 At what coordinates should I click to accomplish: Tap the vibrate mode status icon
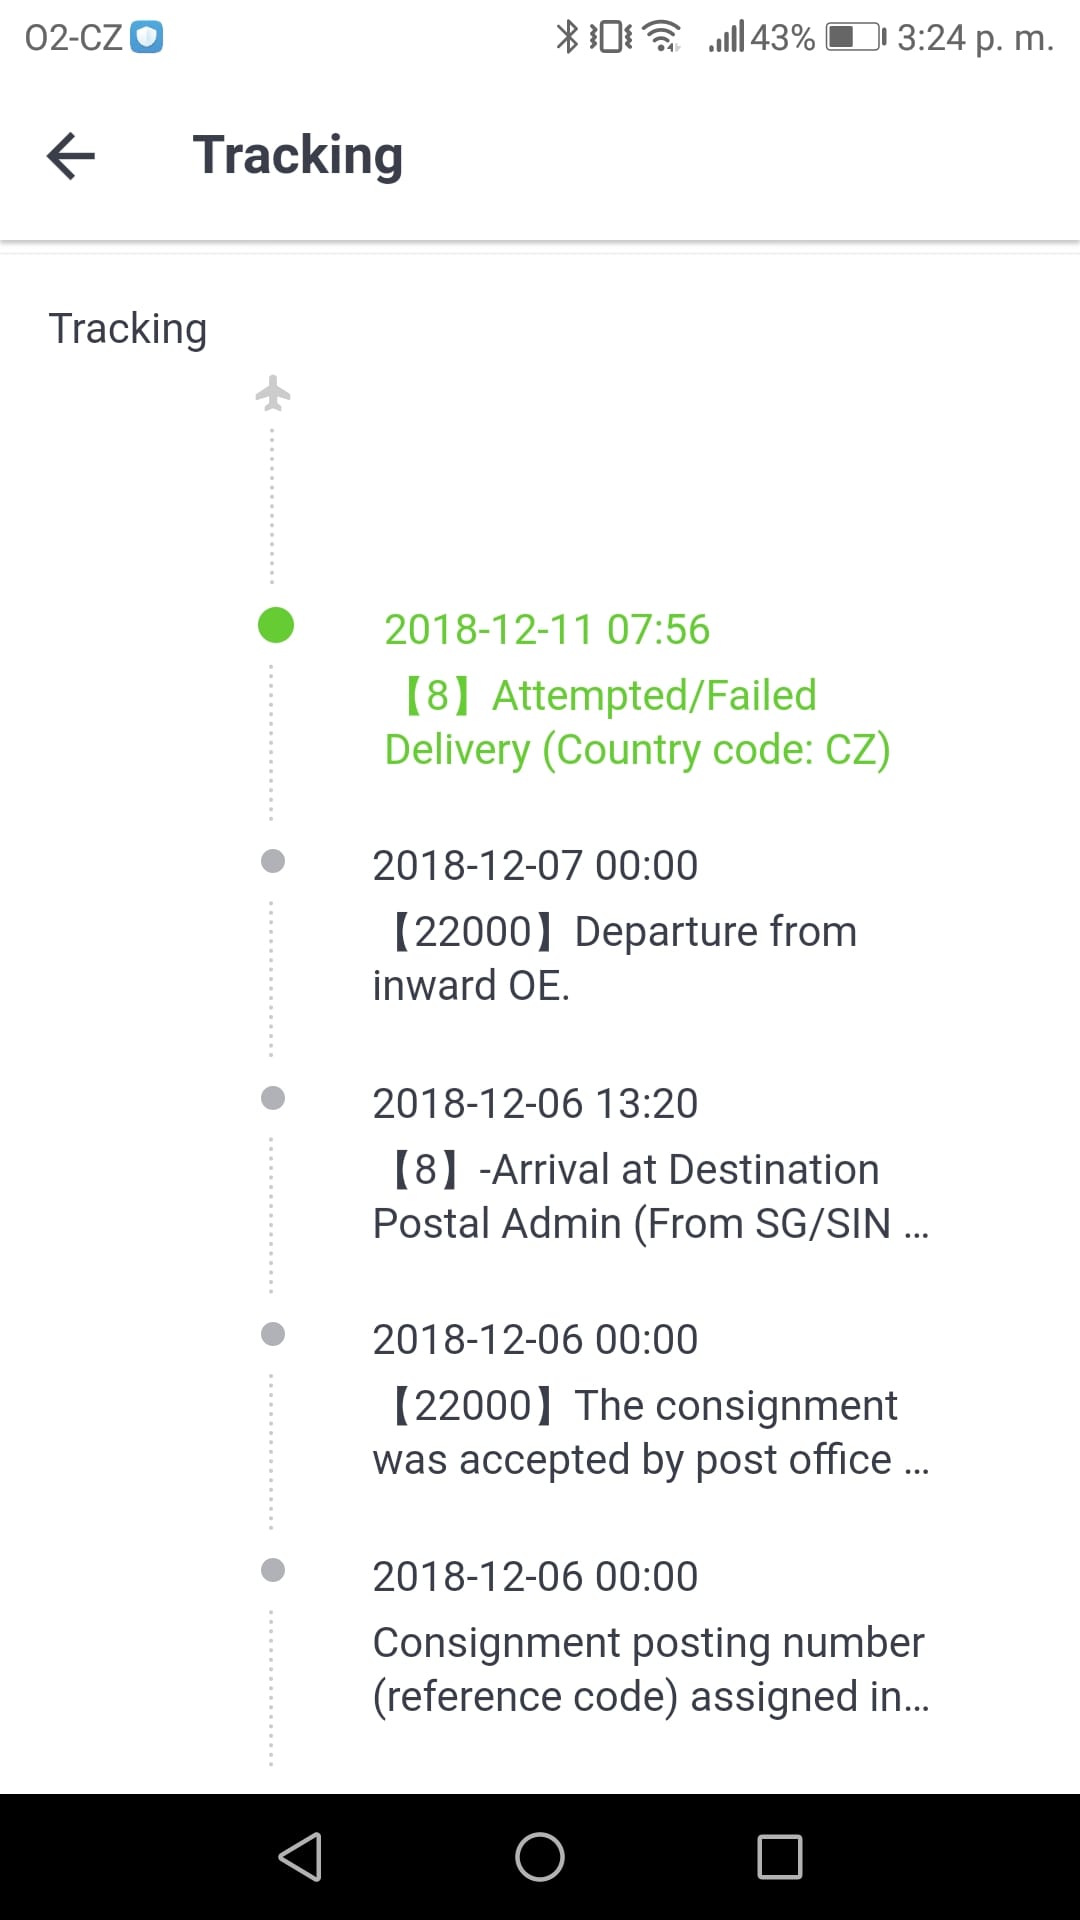click(x=610, y=37)
